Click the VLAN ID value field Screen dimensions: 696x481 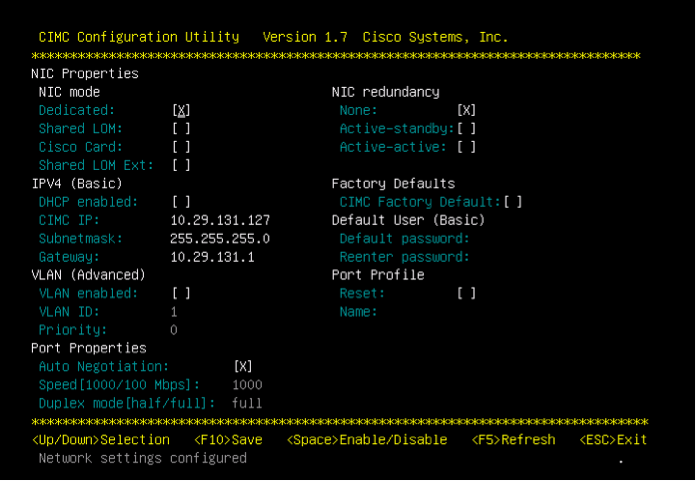pos(174,312)
